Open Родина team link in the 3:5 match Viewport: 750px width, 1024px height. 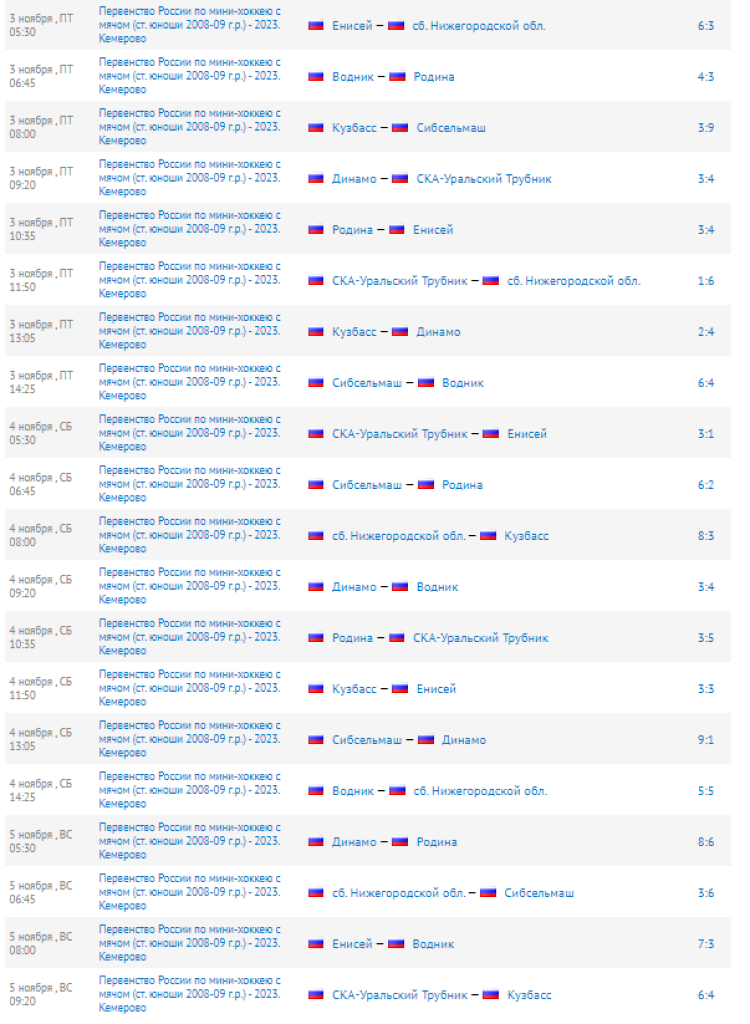tap(352, 637)
